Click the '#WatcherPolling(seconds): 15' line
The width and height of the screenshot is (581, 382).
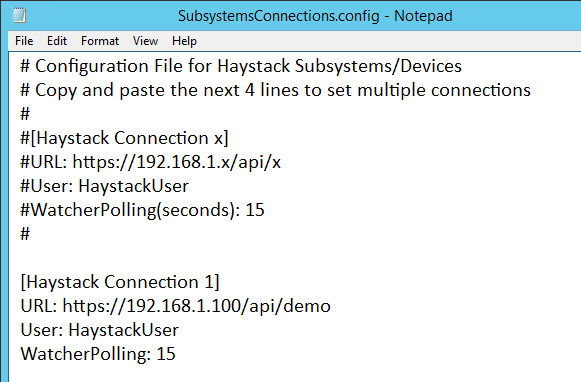142,210
